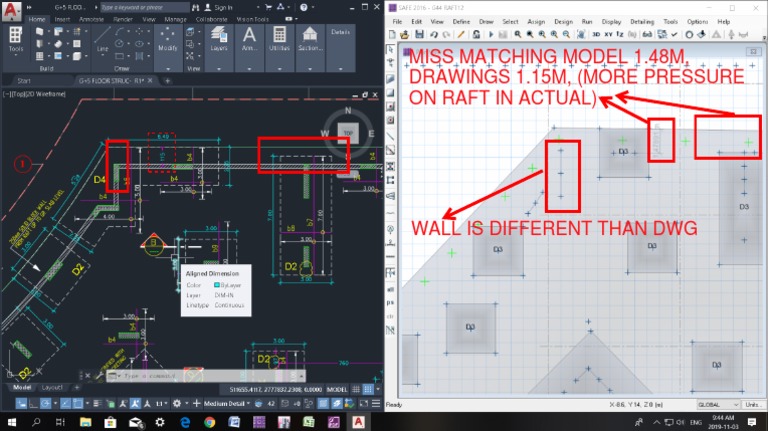
Task: Open Windows notification center
Action: tap(752, 422)
